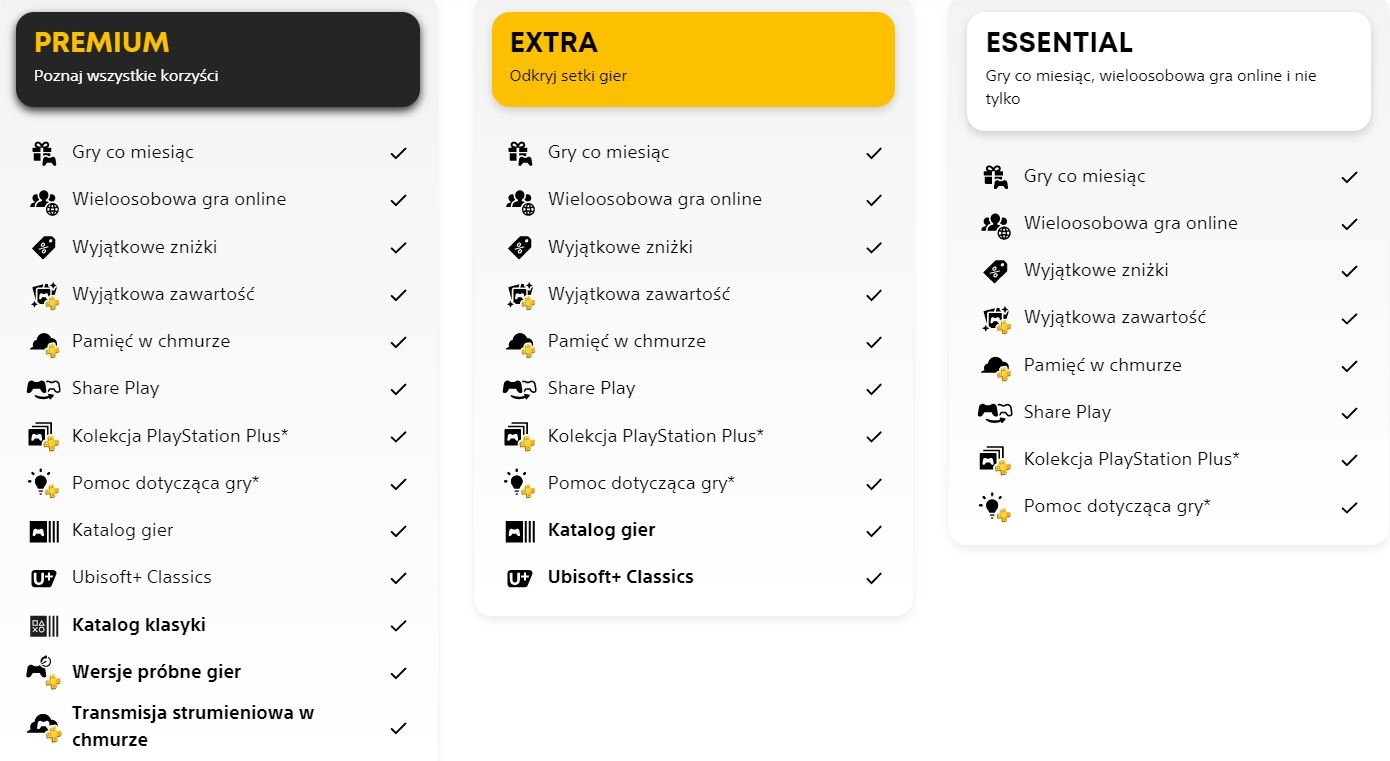The width and height of the screenshot is (1390, 761).
Task: Click the Katalog gier icon in Extra
Action: (x=520, y=531)
